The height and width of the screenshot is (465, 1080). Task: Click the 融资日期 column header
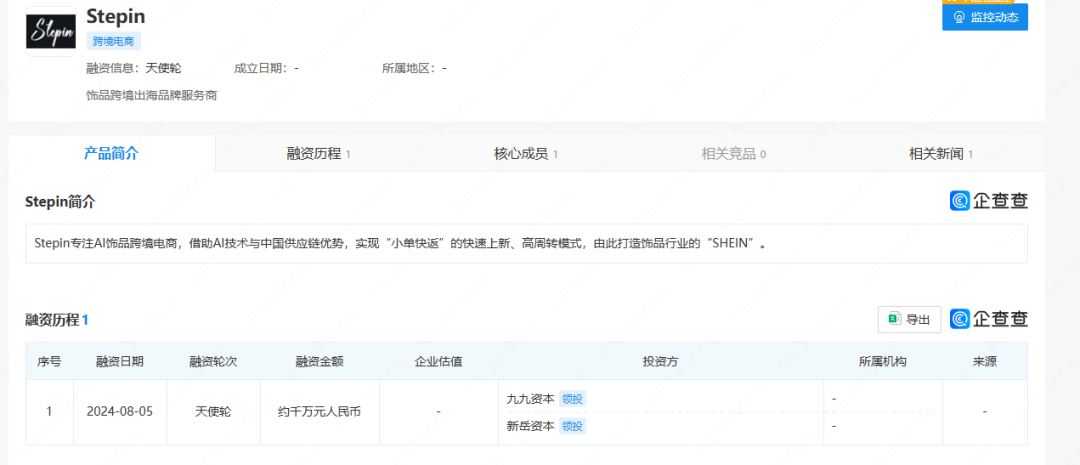tap(120, 361)
